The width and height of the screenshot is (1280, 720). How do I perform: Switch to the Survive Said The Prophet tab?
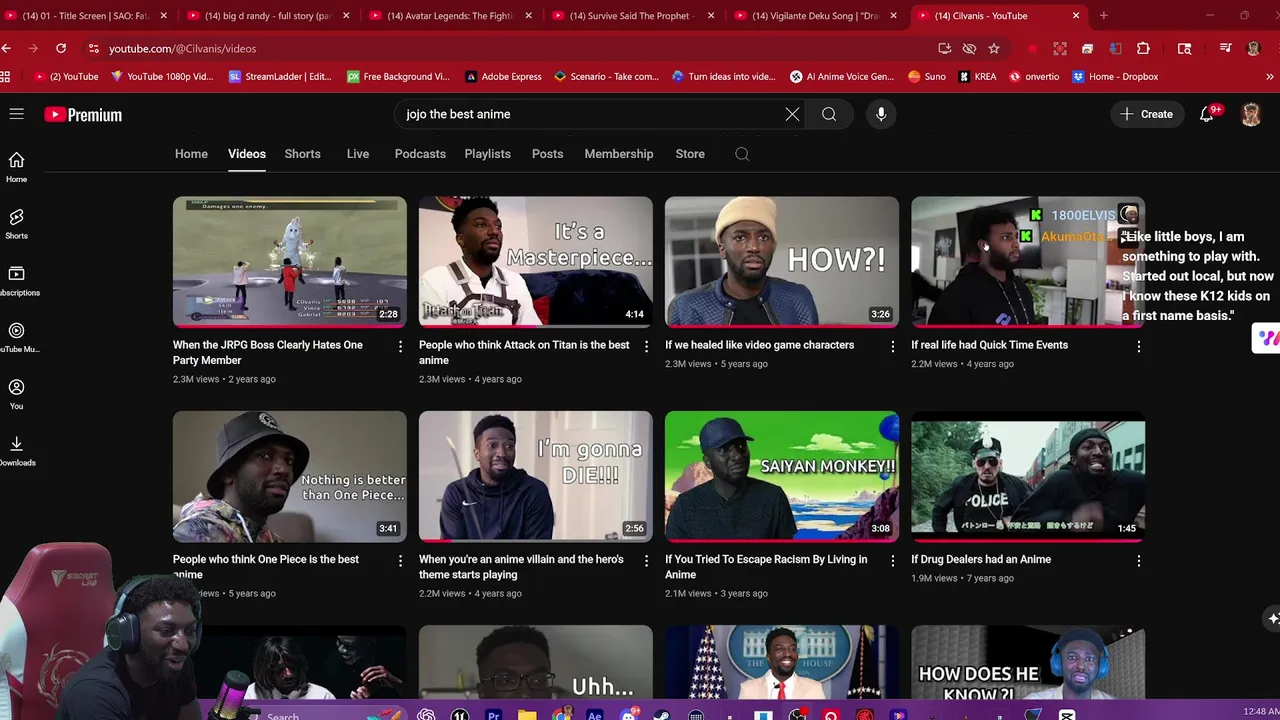click(632, 15)
